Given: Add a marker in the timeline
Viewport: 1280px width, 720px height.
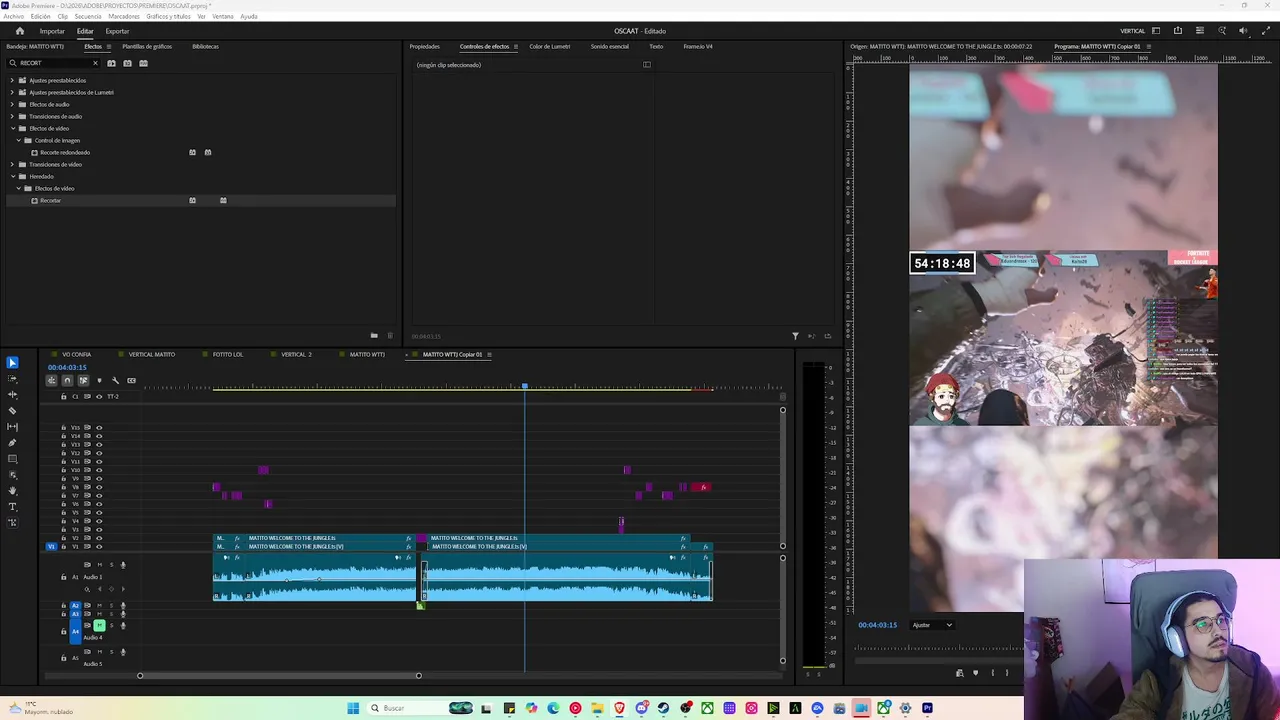Looking at the screenshot, I should coord(99,380).
